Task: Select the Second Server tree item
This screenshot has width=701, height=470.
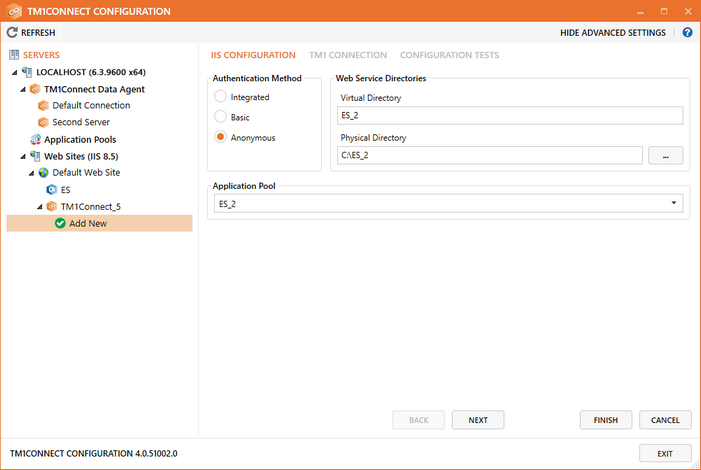Action: tap(81, 122)
